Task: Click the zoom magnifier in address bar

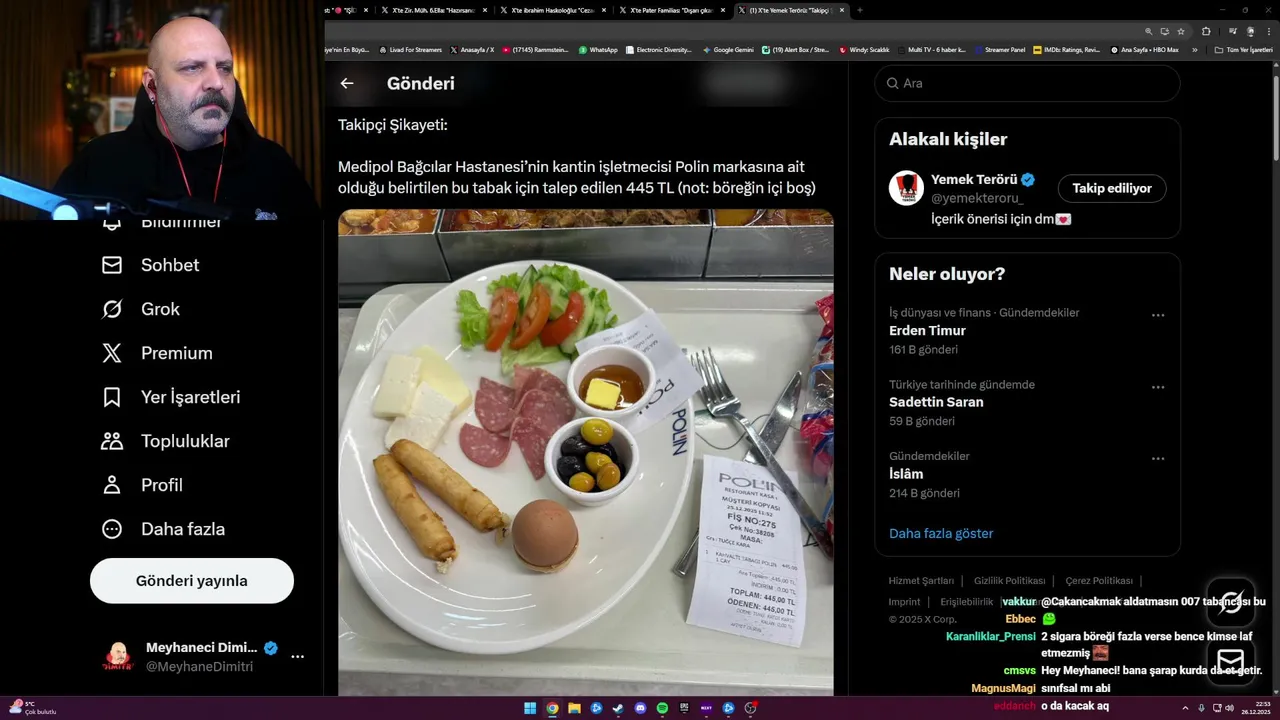Action: [x=1149, y=31]
